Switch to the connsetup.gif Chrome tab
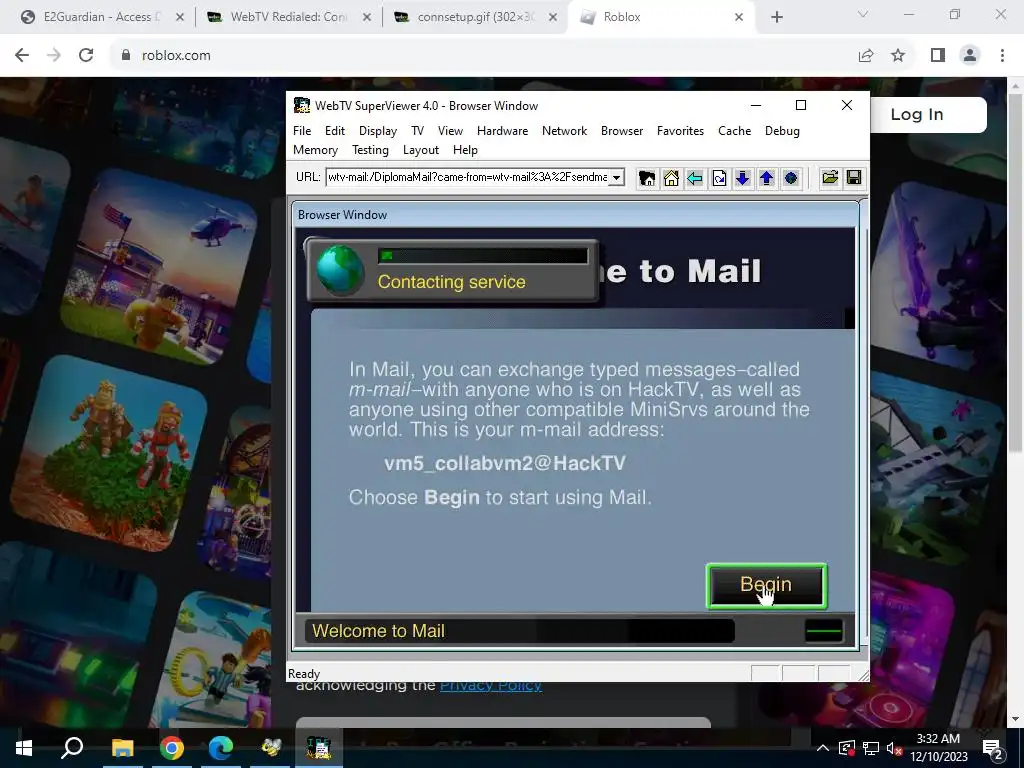Image resolution: width=1024 pixels, height=768 pixels. [475, 17]
